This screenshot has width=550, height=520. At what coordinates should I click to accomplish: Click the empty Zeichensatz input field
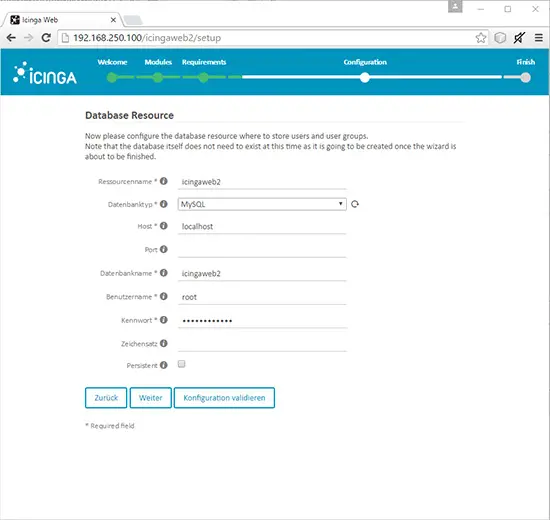[x=262, y=344]
